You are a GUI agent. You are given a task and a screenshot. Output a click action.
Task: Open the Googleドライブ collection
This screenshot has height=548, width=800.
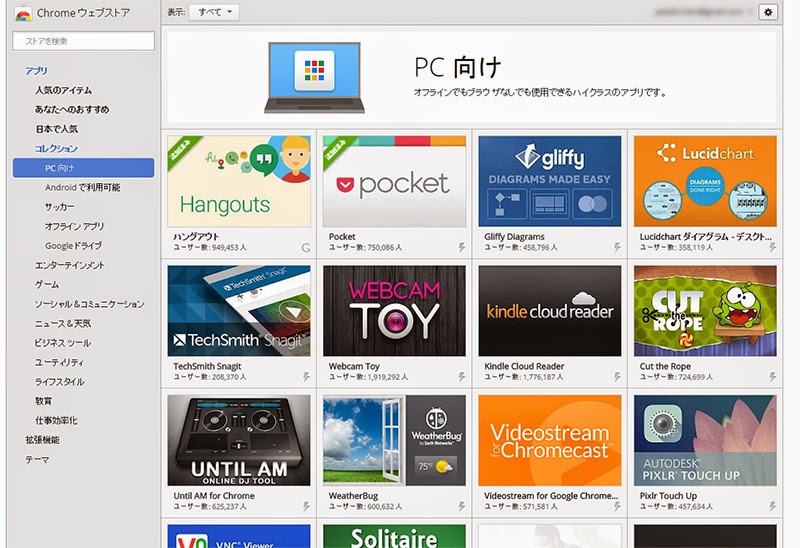pyautogui.click(x=73, y=245)
